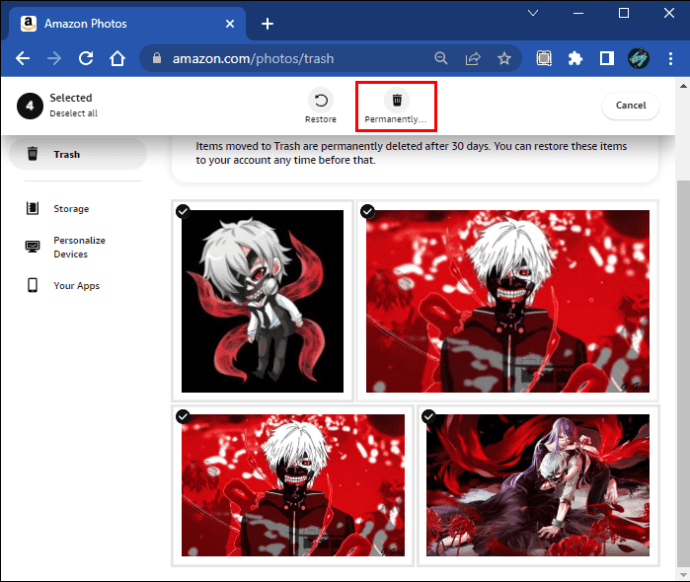
Task: Open a new browser tab
Action: pos(267,23)
